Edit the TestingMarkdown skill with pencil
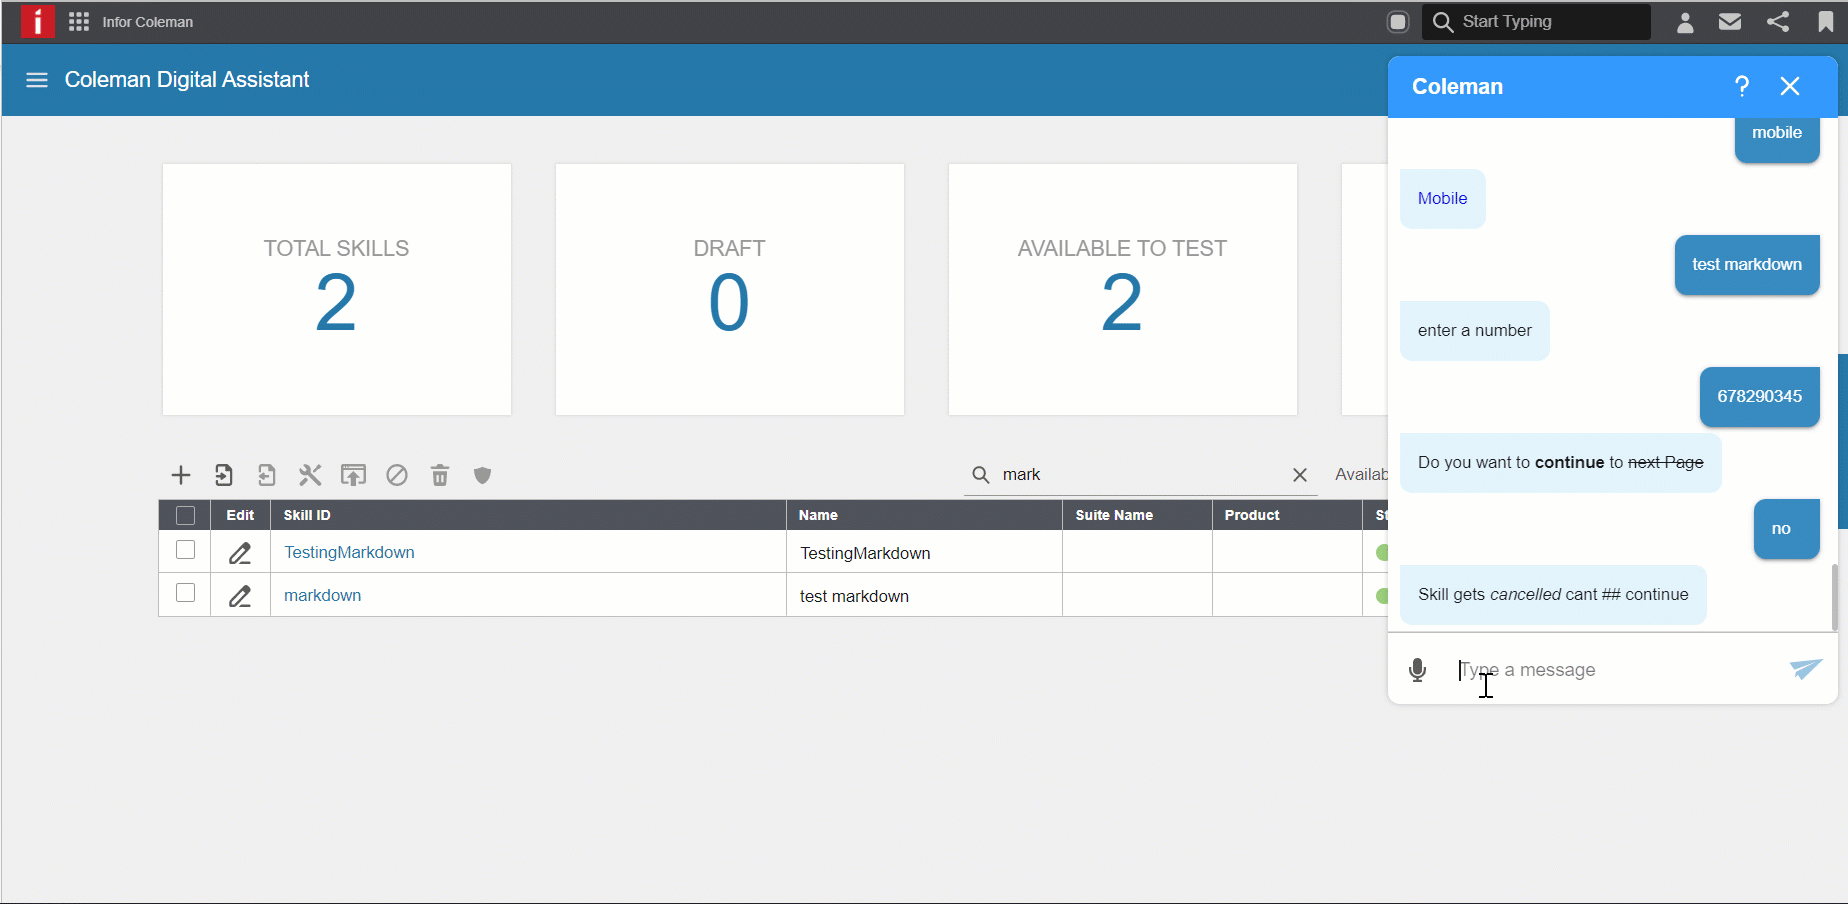The height and width of the screenshot is (904, 1848). (240, 553)
